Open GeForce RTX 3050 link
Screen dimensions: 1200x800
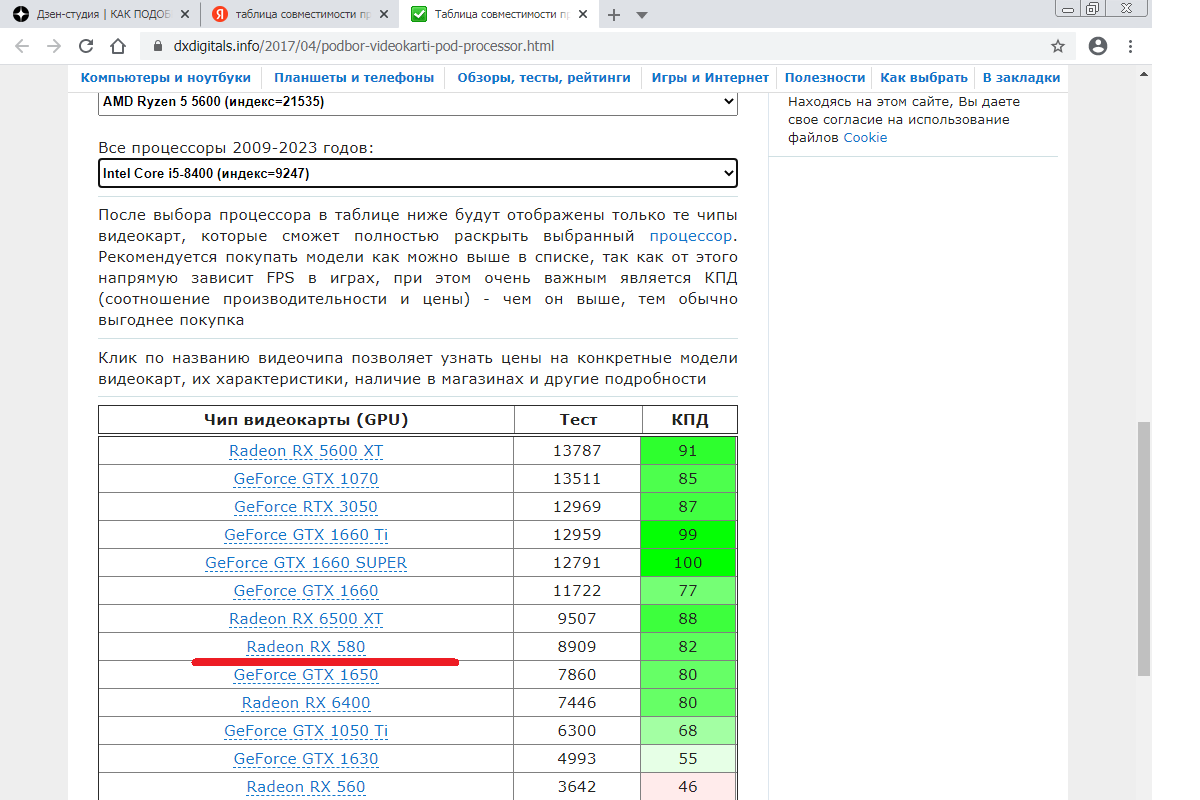[x=306, y=507]
